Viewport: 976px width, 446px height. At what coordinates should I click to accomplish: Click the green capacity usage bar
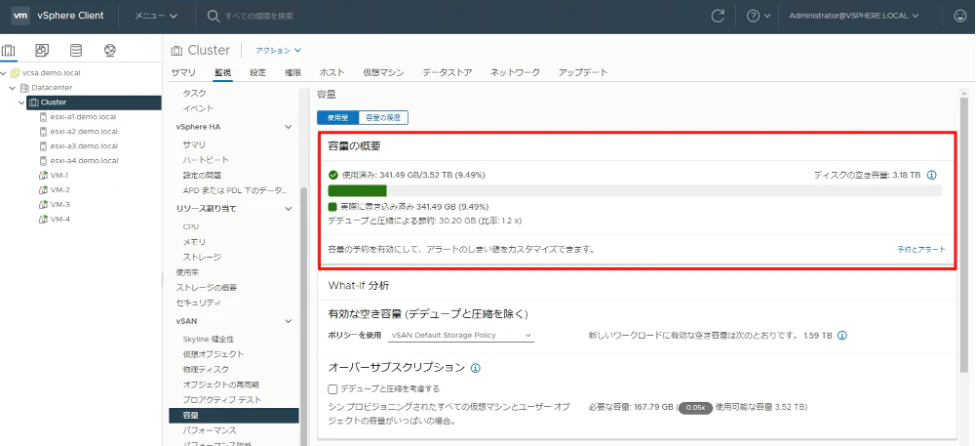tap(357, 191)
